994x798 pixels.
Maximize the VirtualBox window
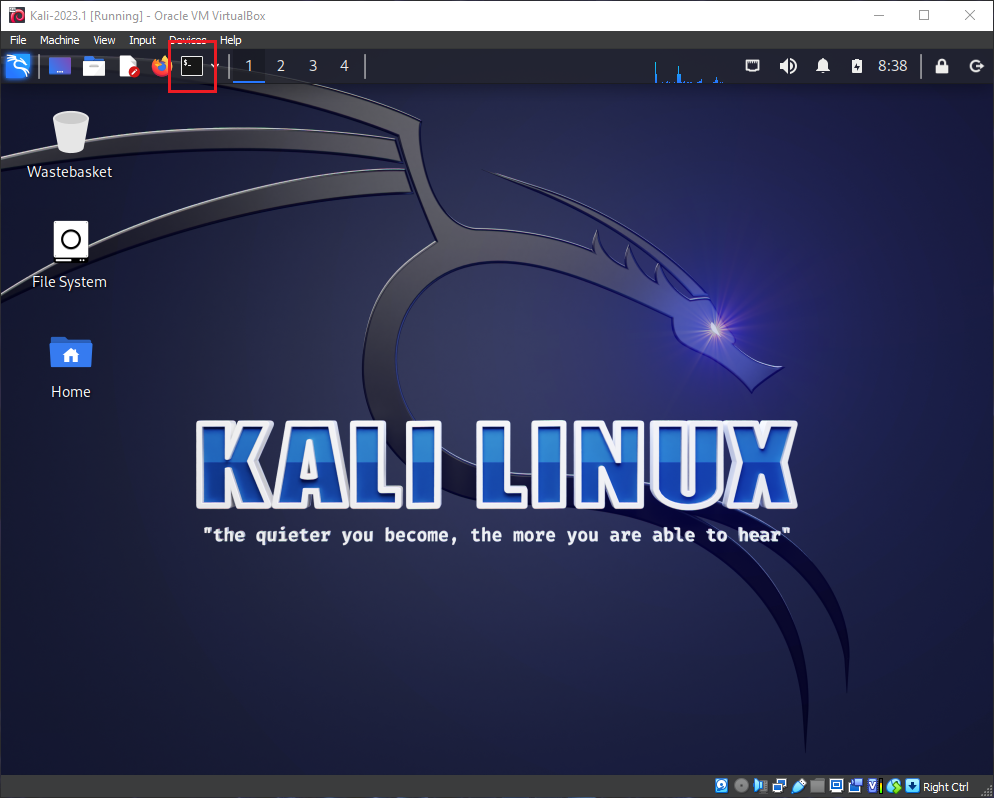click(x=924, y=15)
